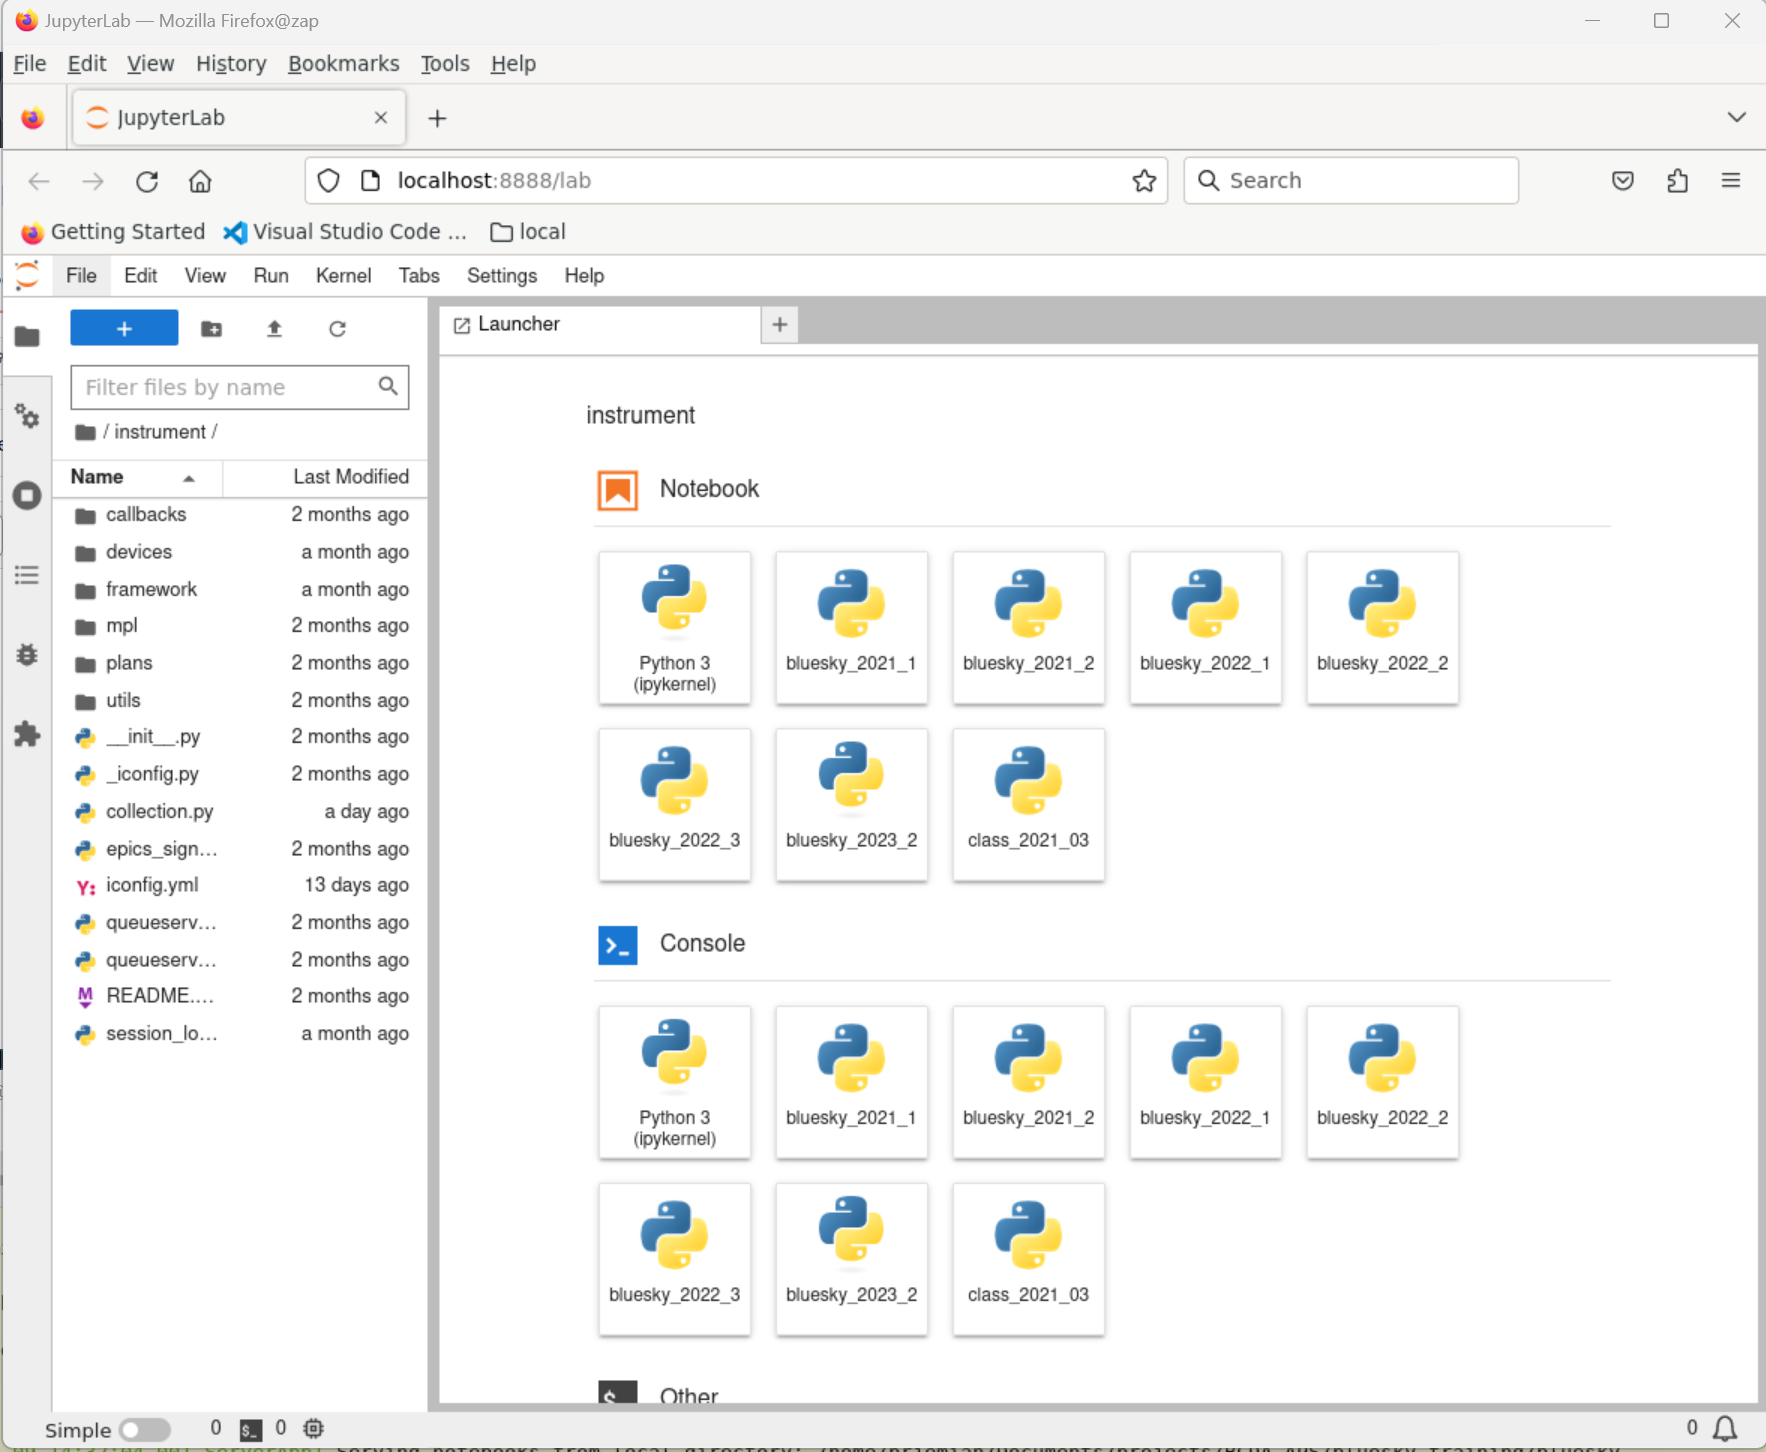The image size is (1766, 1452).
Task: Open JupyterLab Settings menu
Action: pyautogui.click(x=502, y=276)
